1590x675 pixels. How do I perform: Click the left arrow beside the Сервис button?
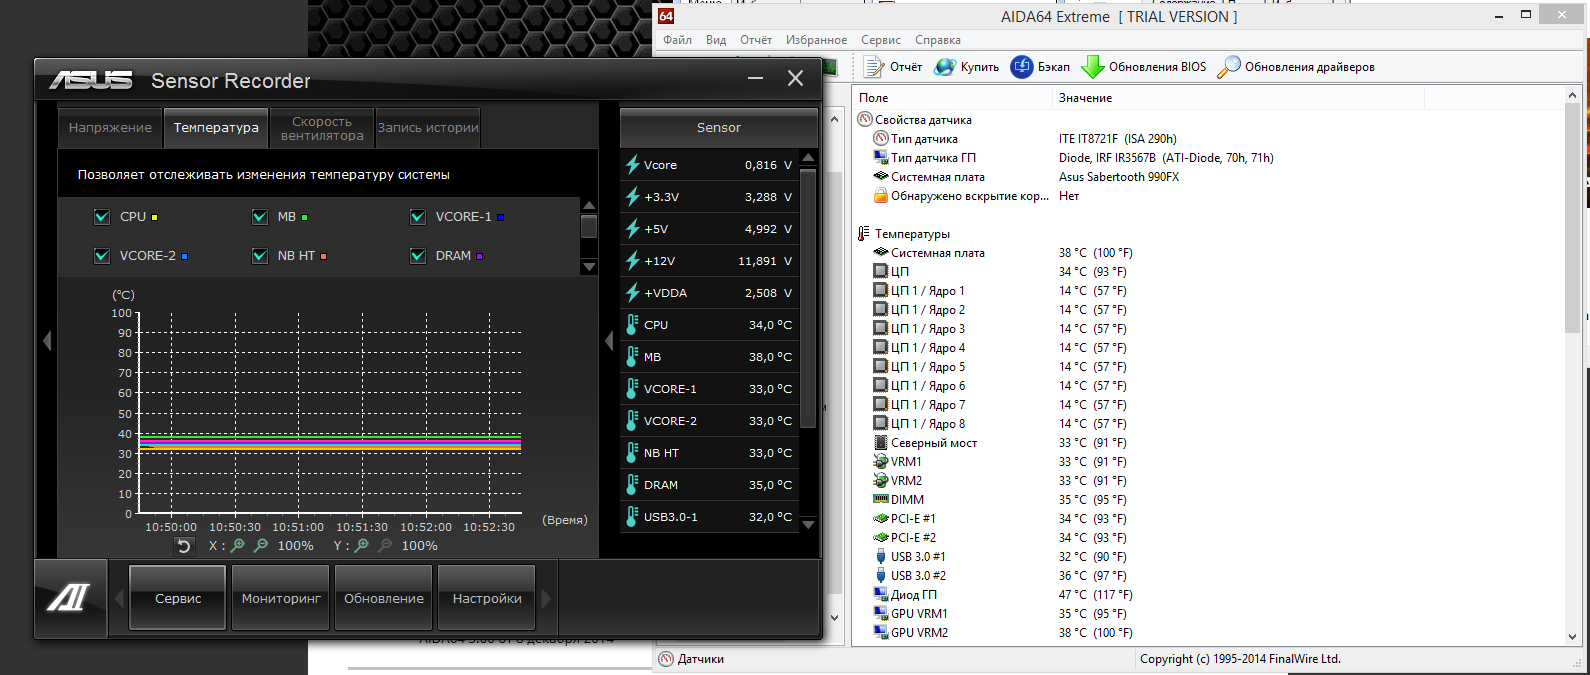pos(119,599)
